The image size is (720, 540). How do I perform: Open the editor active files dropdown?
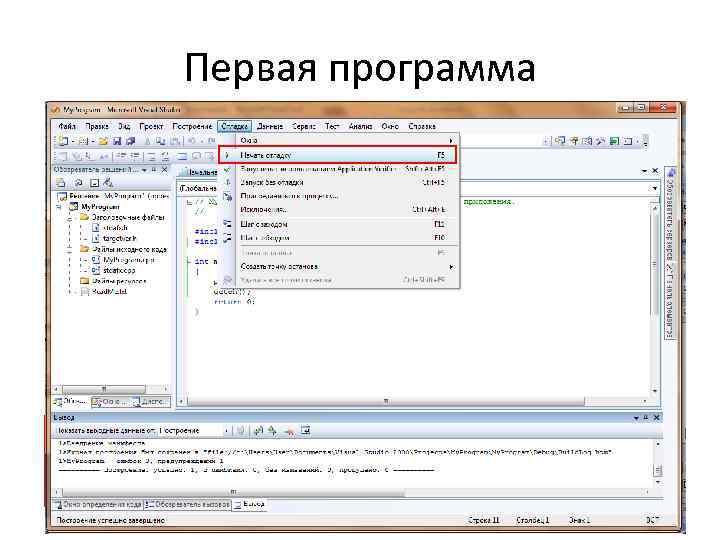click(x=644, y=171)
